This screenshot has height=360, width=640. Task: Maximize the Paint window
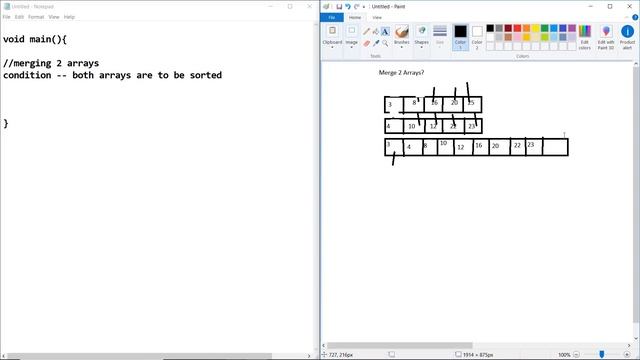(x=610, y=7)
